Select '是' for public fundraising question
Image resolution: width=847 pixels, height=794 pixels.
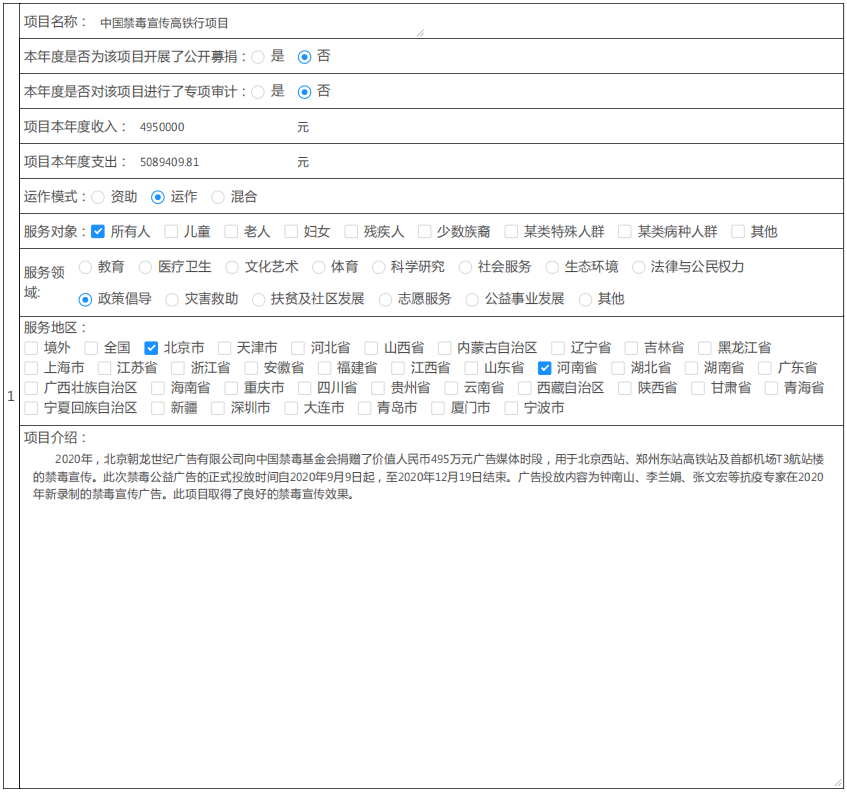pos(258,57)
